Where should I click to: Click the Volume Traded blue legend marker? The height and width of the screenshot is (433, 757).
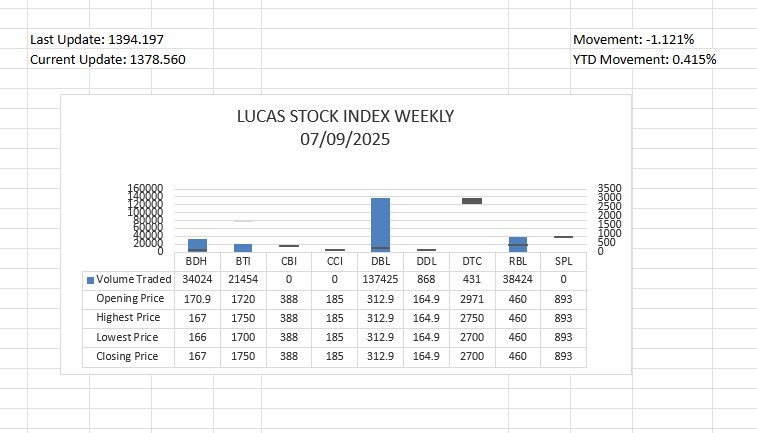pyautogui.click(x=90, y=280)
